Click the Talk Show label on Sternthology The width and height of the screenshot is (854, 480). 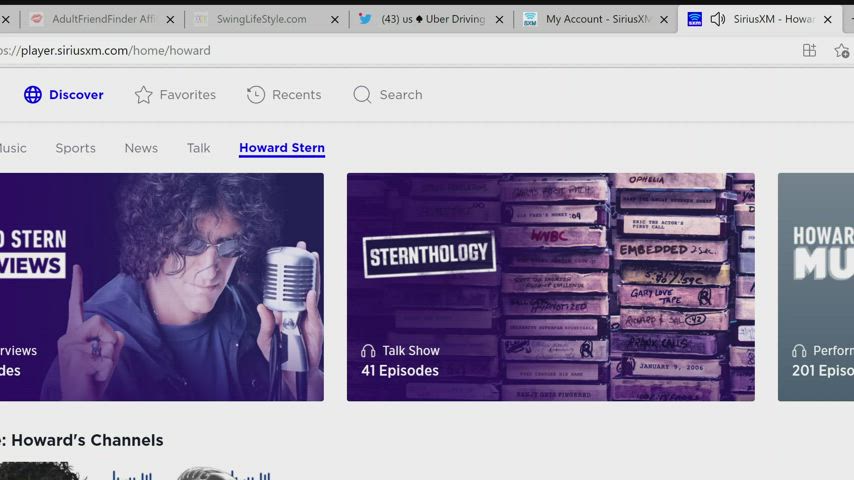[411, 351]
